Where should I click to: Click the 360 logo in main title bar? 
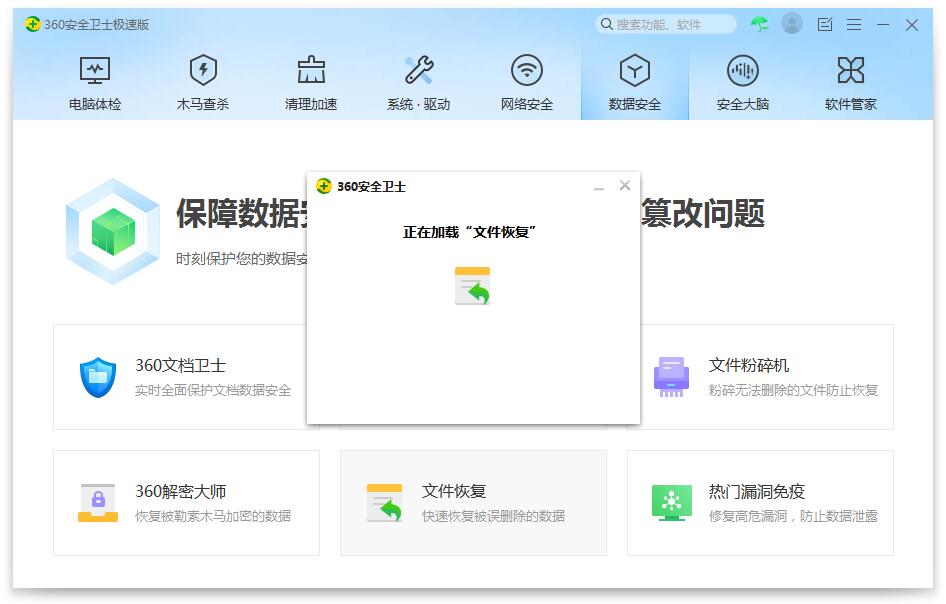pos(33,24)
